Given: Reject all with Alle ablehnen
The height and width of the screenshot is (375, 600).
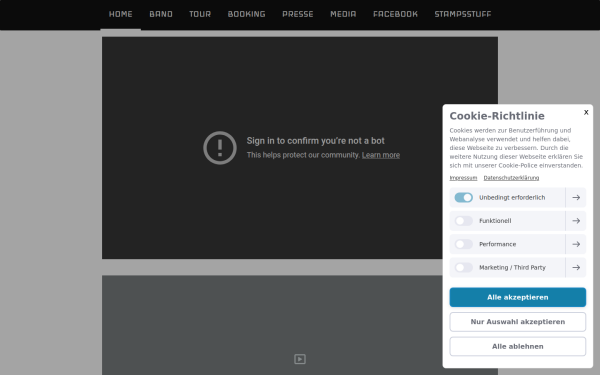Looking at the screenshot, I should 517,346.
